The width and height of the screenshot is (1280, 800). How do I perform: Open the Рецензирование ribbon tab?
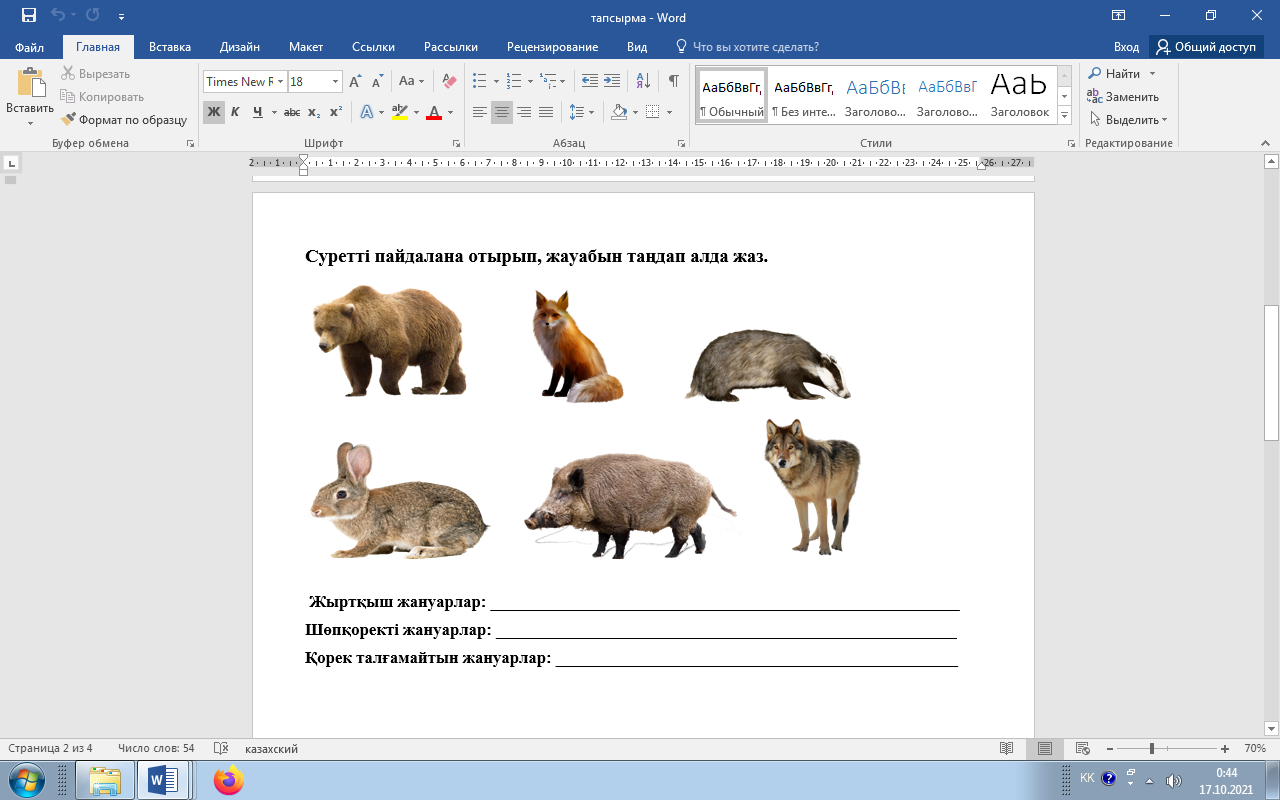click(x=552, y=47)
